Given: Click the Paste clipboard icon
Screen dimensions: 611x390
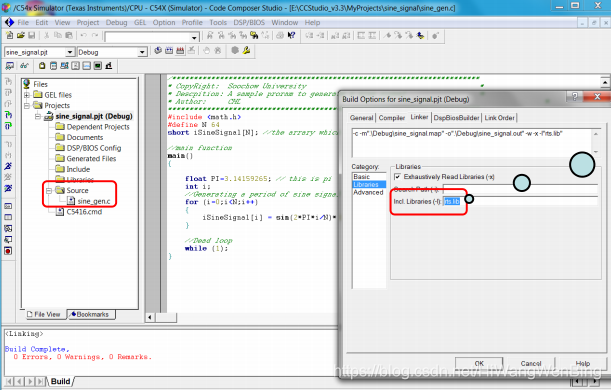Looking at the screenshot, I should (x=69, y=36).
